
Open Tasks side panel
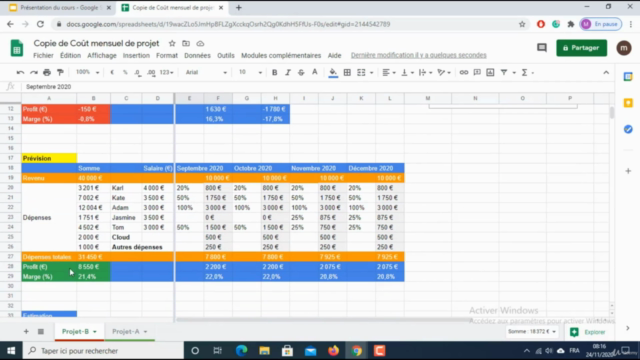point(628,129)
